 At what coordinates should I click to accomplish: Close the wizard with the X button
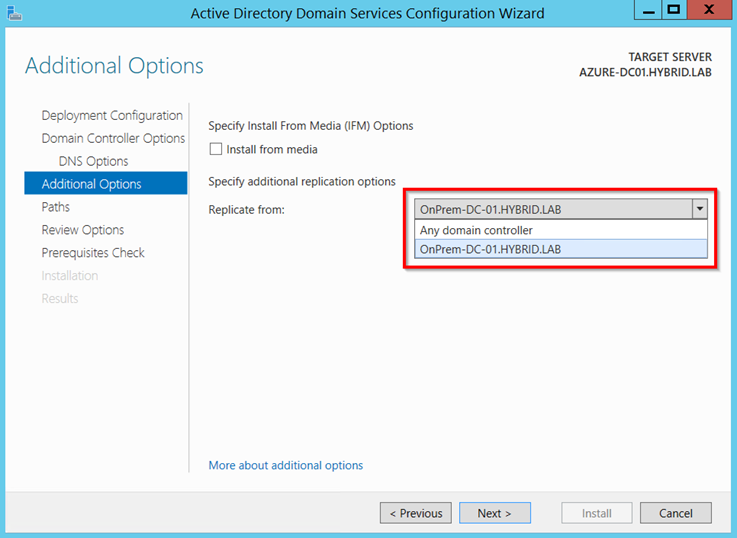pyautogui.click(x=709, y=10)
